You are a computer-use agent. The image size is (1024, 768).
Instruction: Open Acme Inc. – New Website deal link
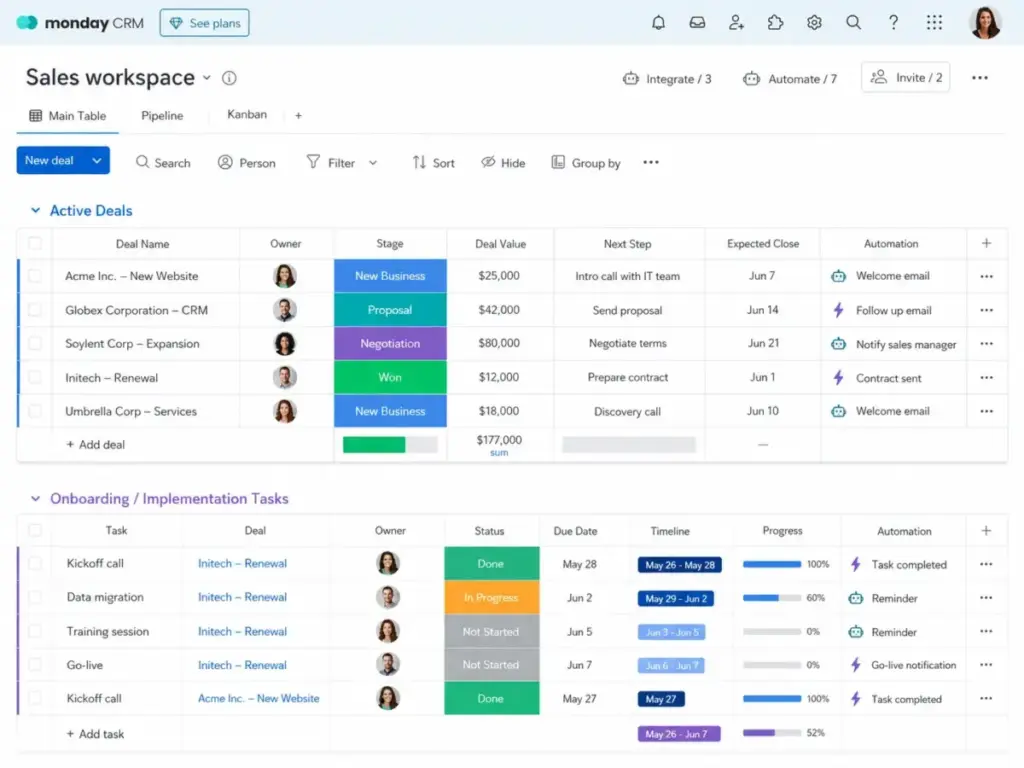(259, 698)
